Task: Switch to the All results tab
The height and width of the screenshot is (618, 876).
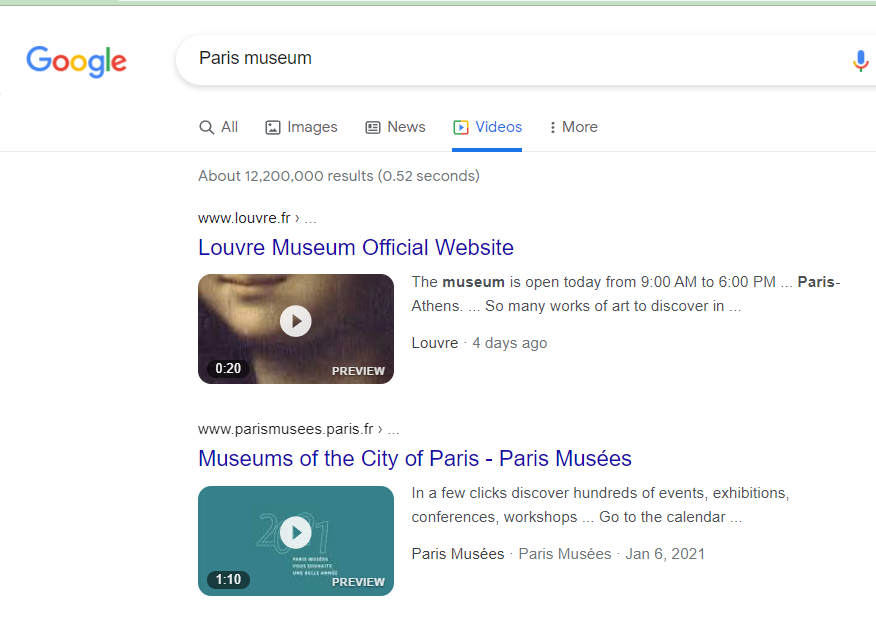Action: (x=218, y=127)
